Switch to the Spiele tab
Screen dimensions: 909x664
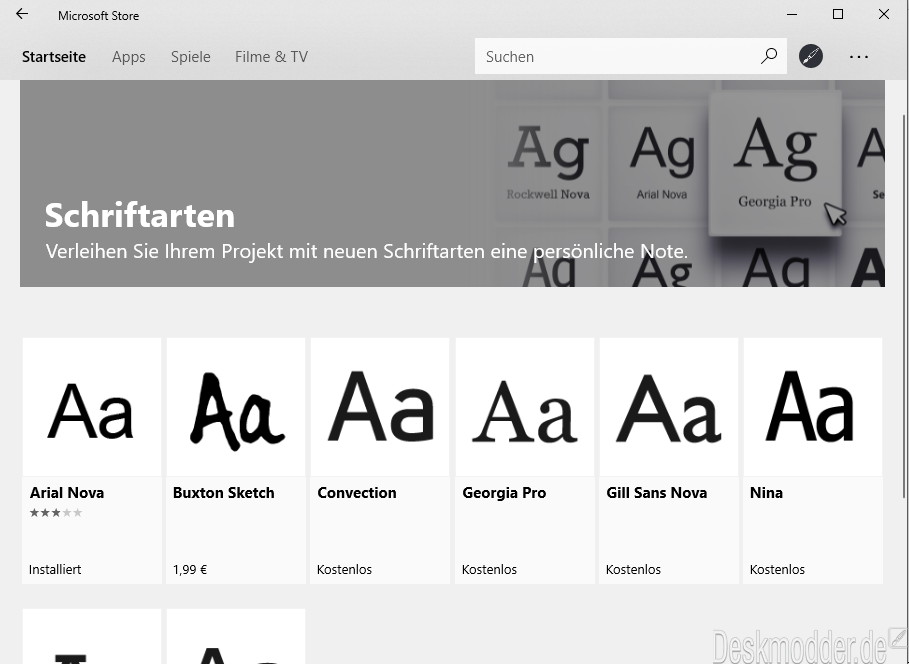click(x=191, y=57)
